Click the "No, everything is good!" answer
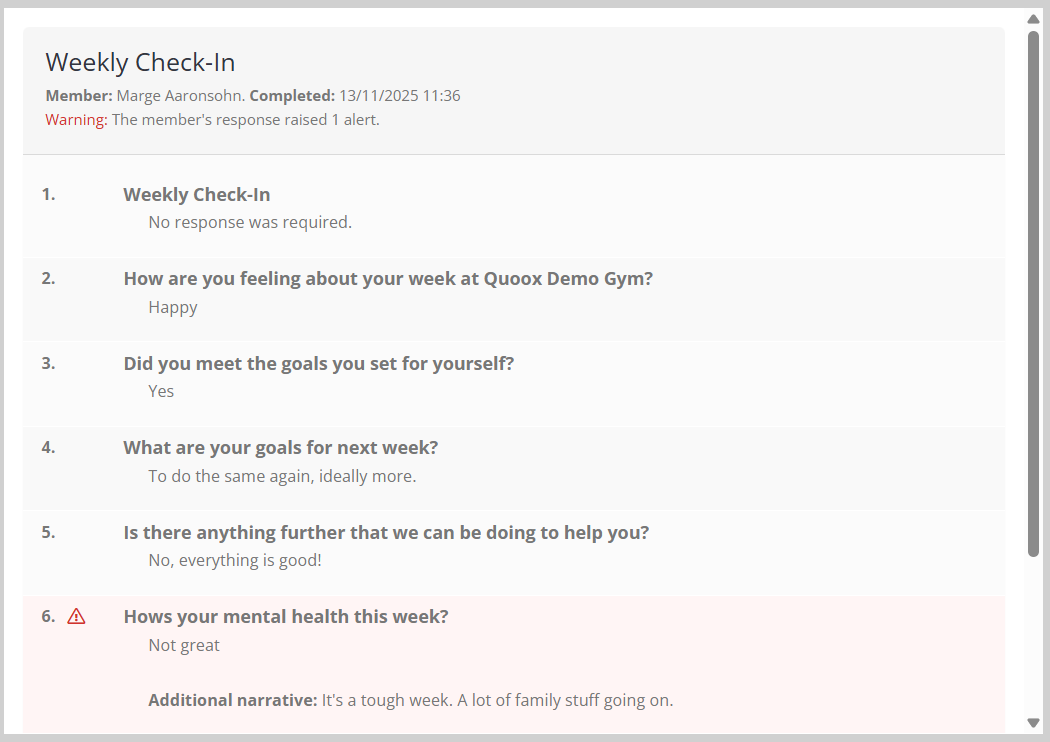 point(235,560)
